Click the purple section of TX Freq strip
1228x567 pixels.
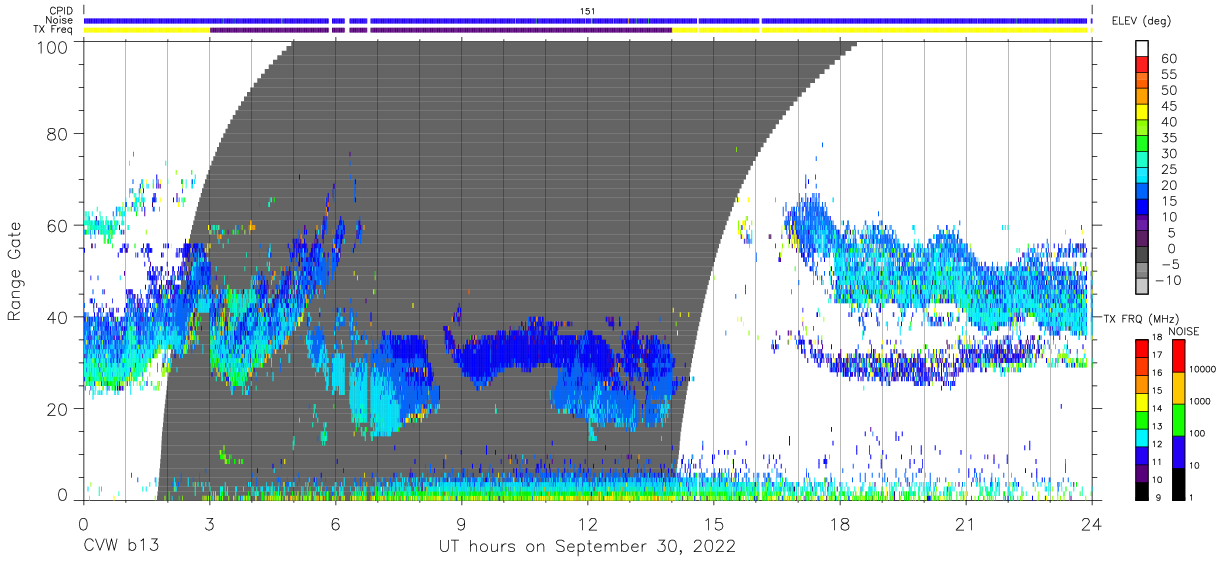(x=440, y=30)
